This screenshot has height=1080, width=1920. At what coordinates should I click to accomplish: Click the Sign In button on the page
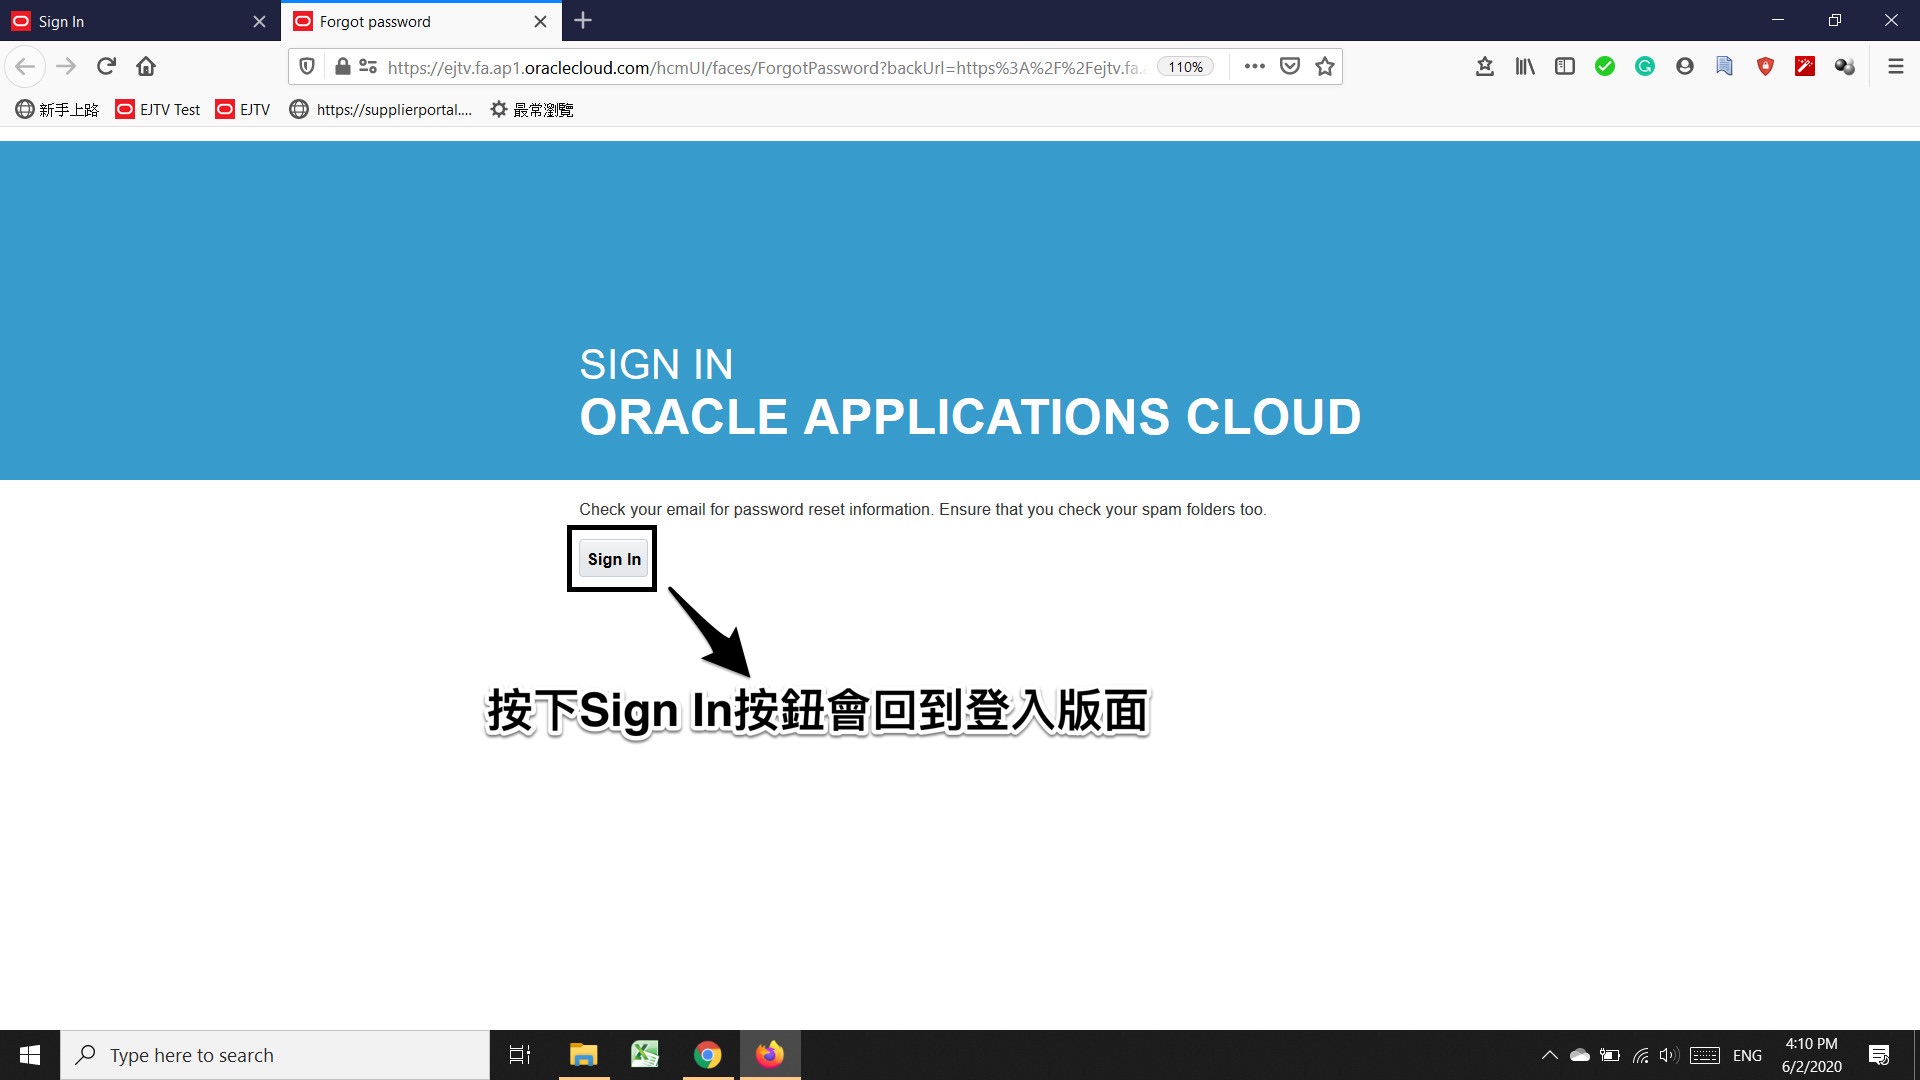(x=614, y=559)
